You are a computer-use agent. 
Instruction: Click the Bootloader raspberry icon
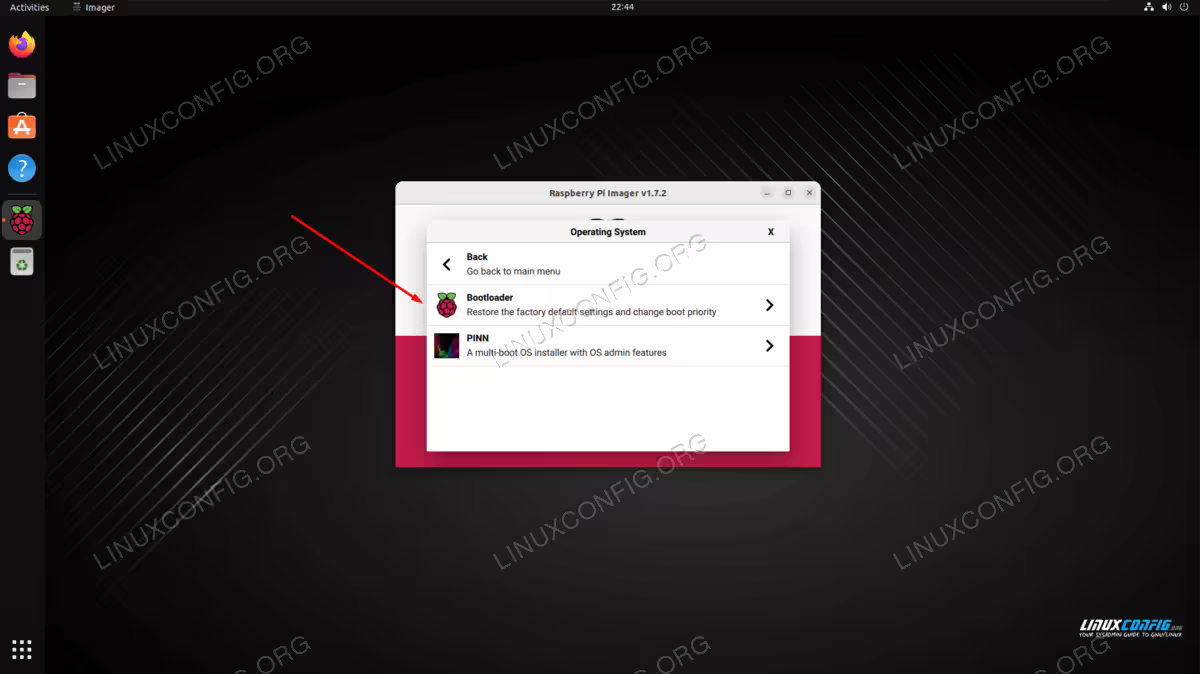(x=447, y=305)
